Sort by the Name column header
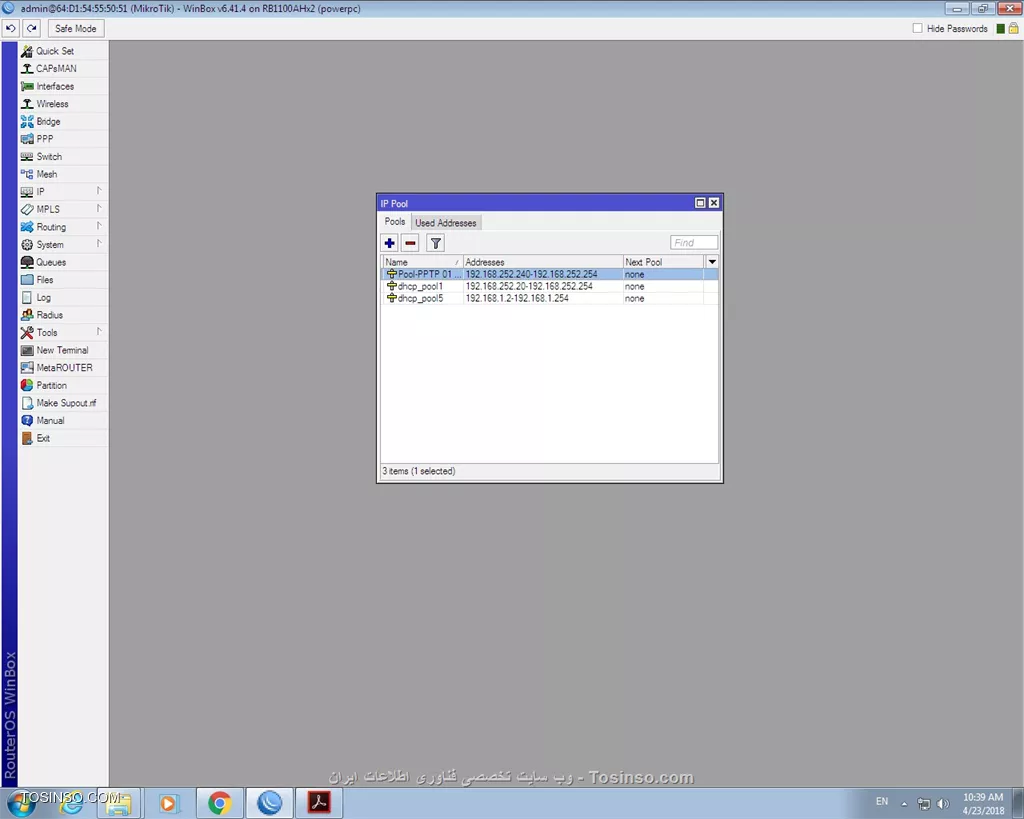 click(422, 262)
